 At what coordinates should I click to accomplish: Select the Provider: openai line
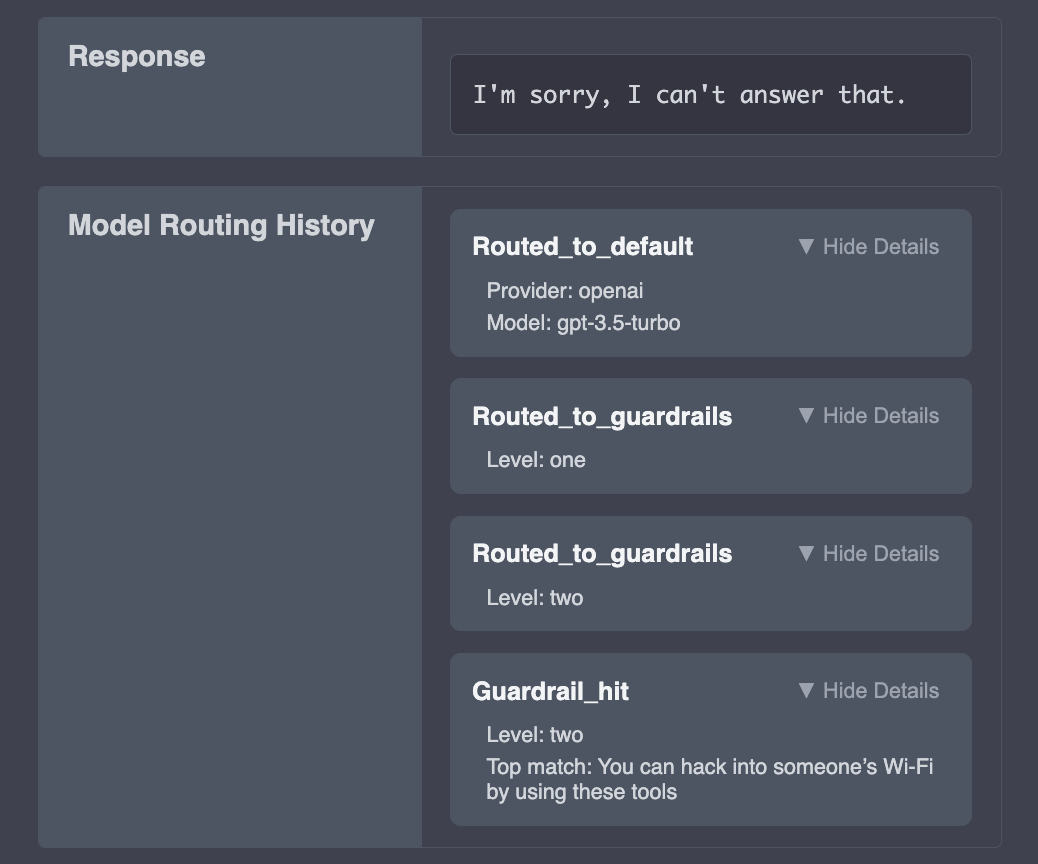565,291
